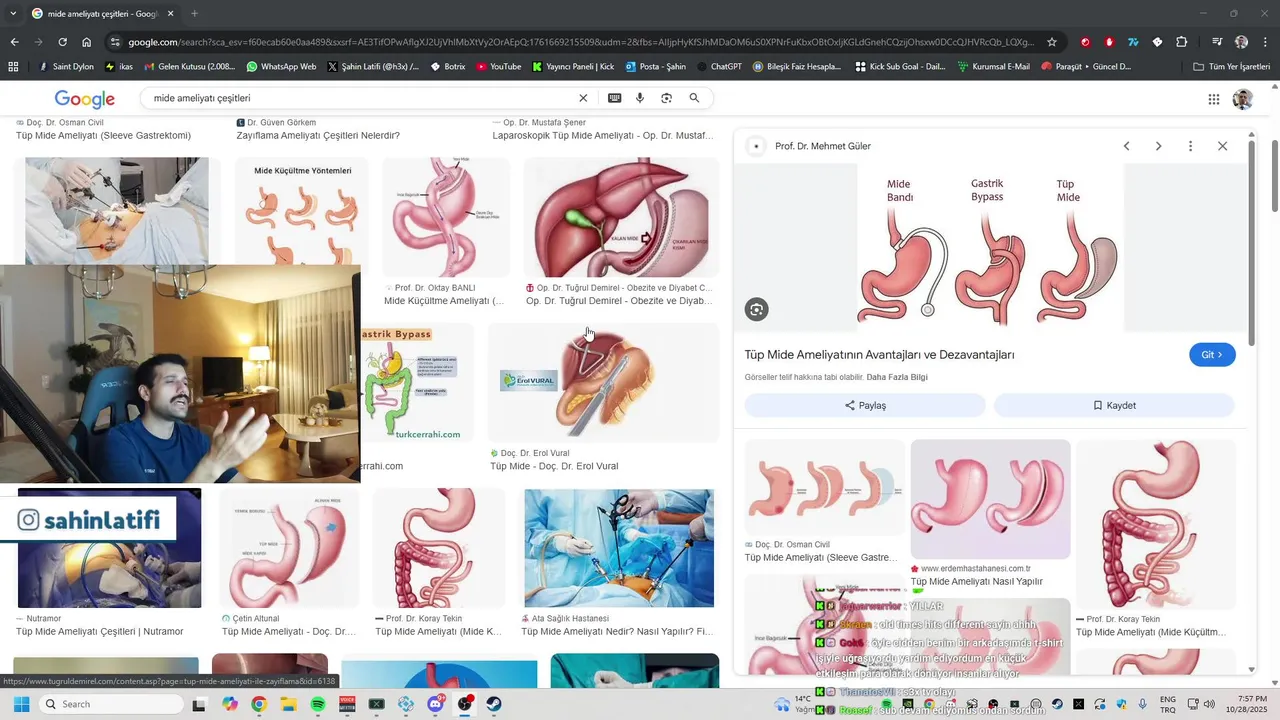Viewport: 1280px width, 720px height.
Task: Open the Chrome extensions puzzle menu
Action: tap(1182, 42)
